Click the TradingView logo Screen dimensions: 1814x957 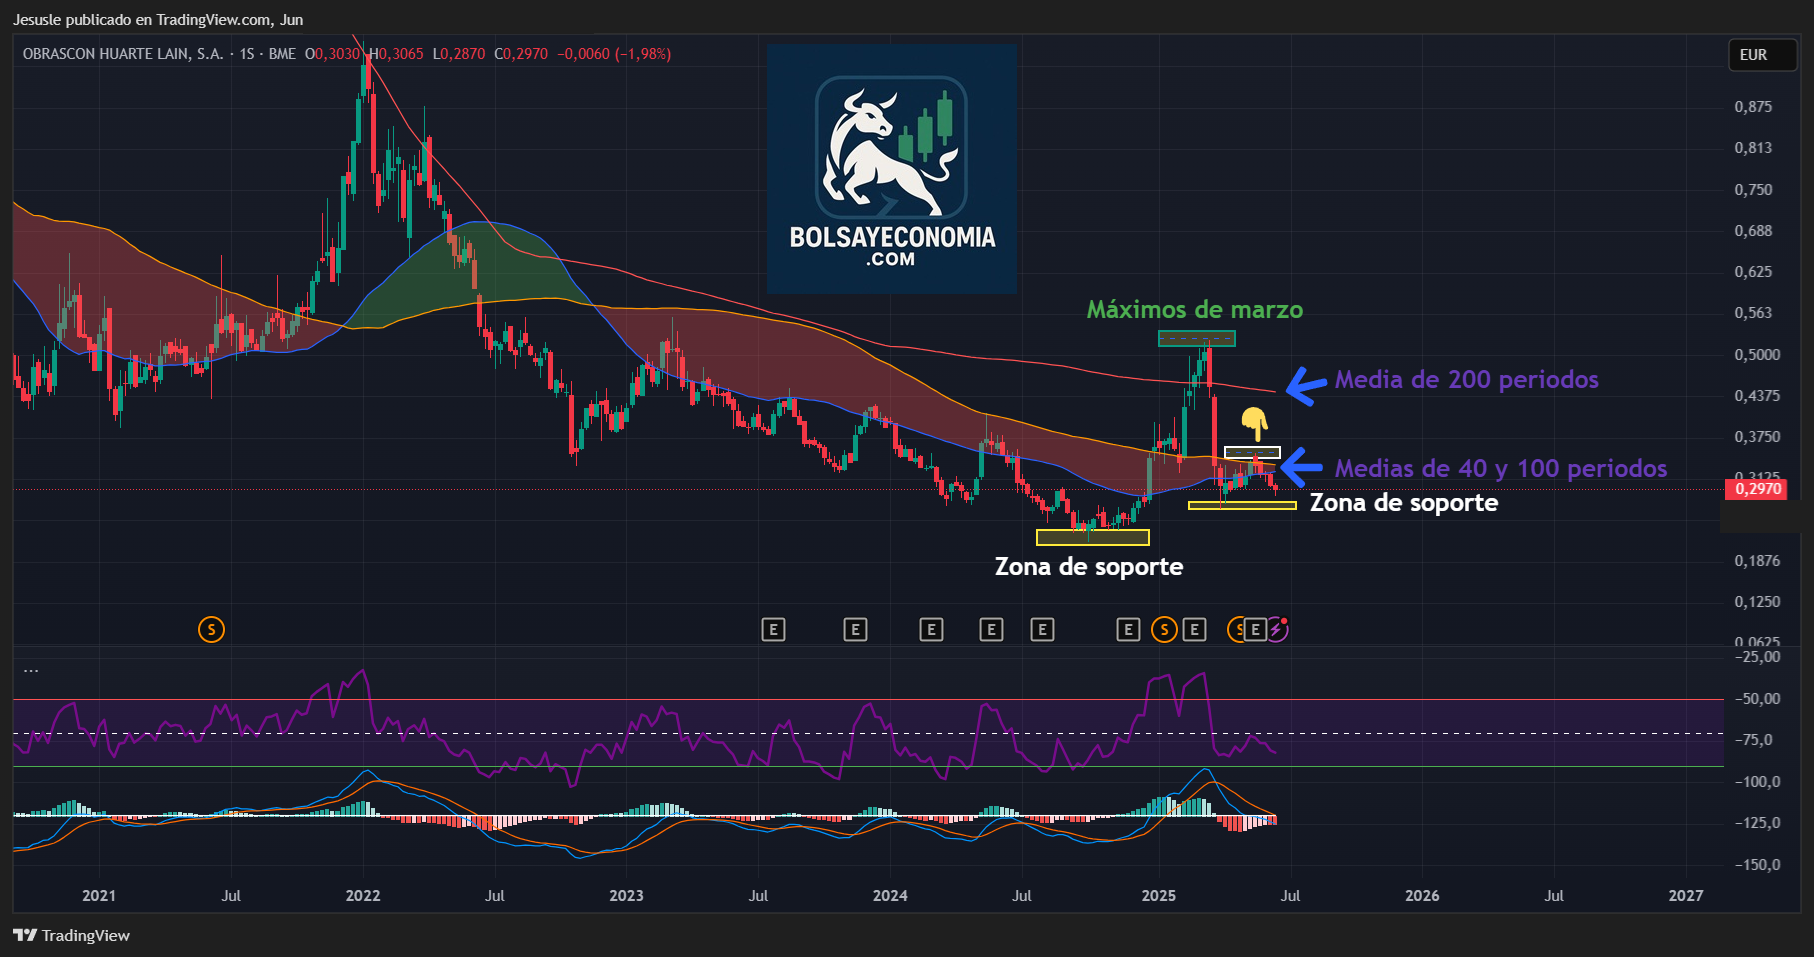point(72,935)
